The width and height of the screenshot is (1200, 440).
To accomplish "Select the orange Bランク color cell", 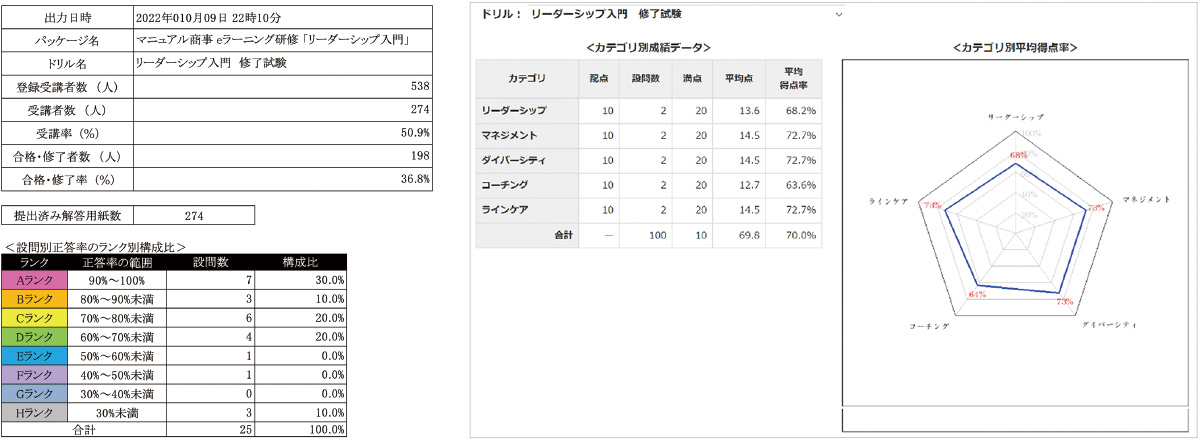I will pos(36,298).
